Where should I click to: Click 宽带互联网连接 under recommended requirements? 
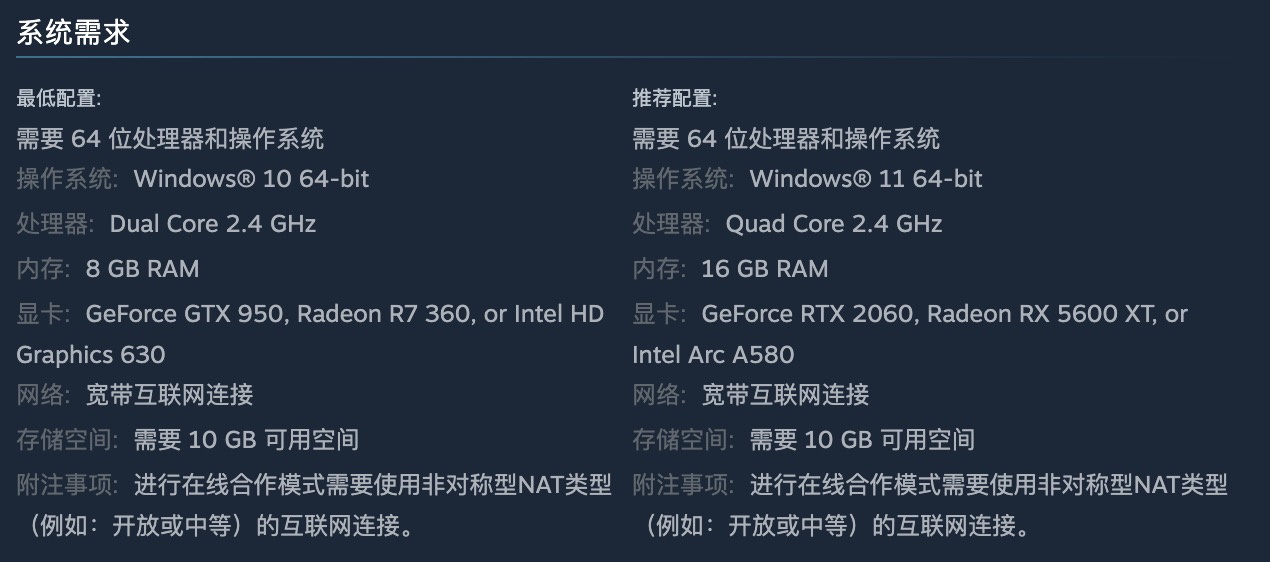pos(786,395)
